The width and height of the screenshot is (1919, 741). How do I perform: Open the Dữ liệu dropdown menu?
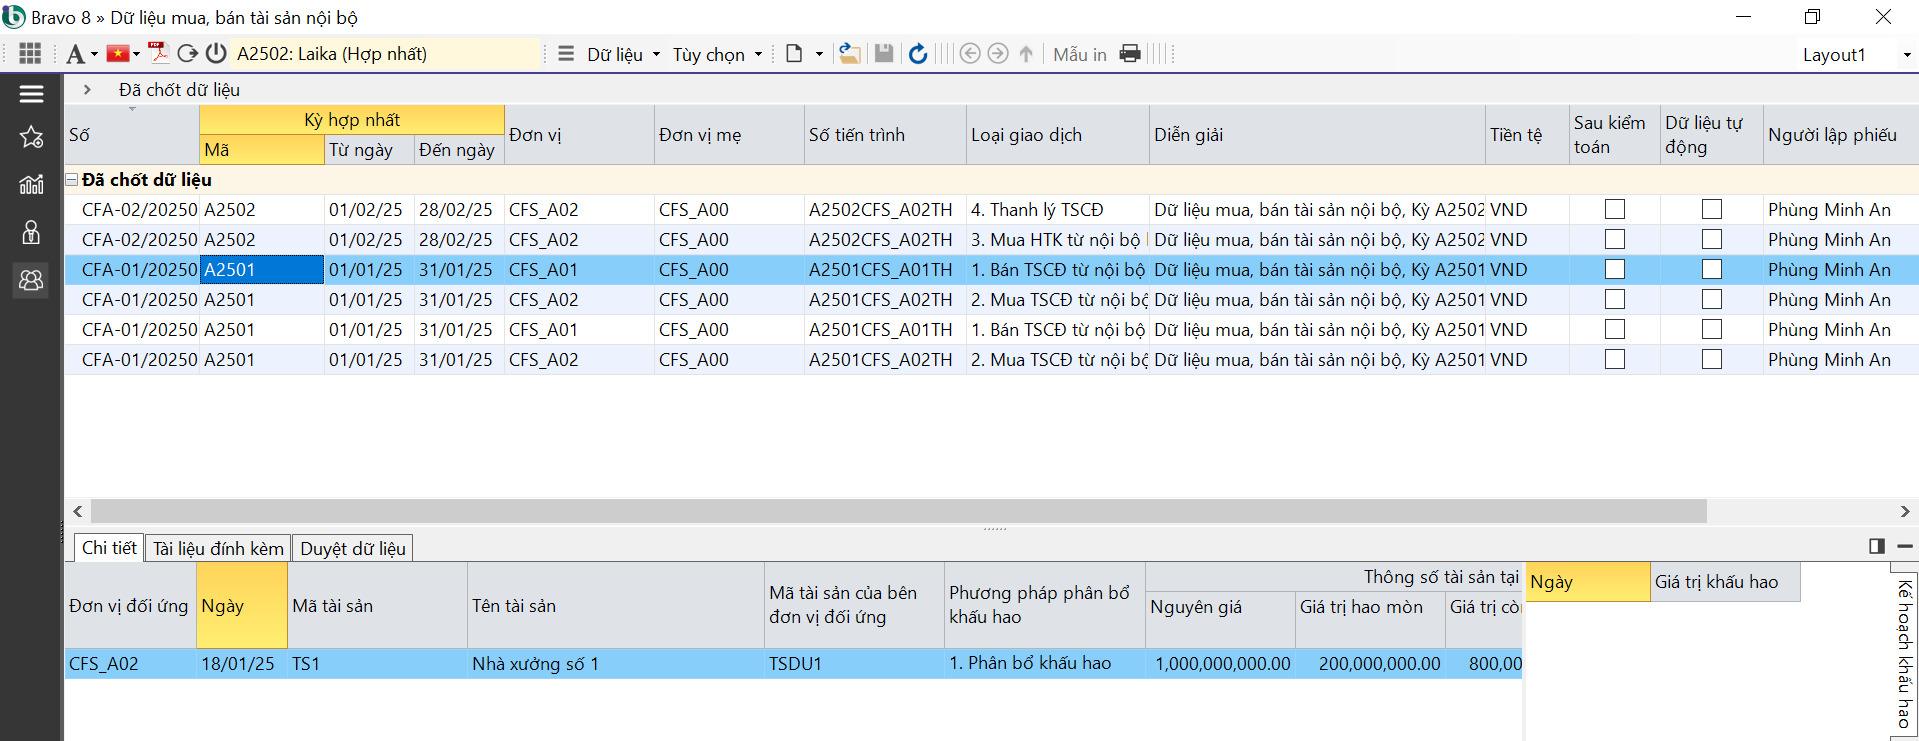pos(623,55)
